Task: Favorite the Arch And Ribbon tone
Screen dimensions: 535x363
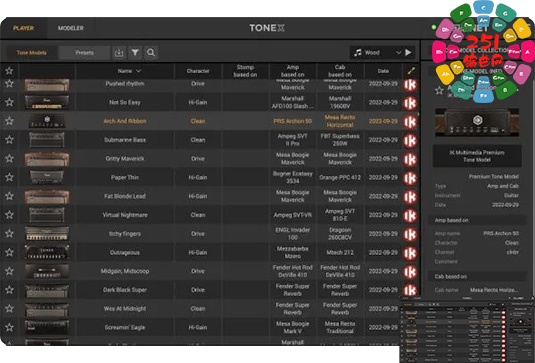Action: 9,121
